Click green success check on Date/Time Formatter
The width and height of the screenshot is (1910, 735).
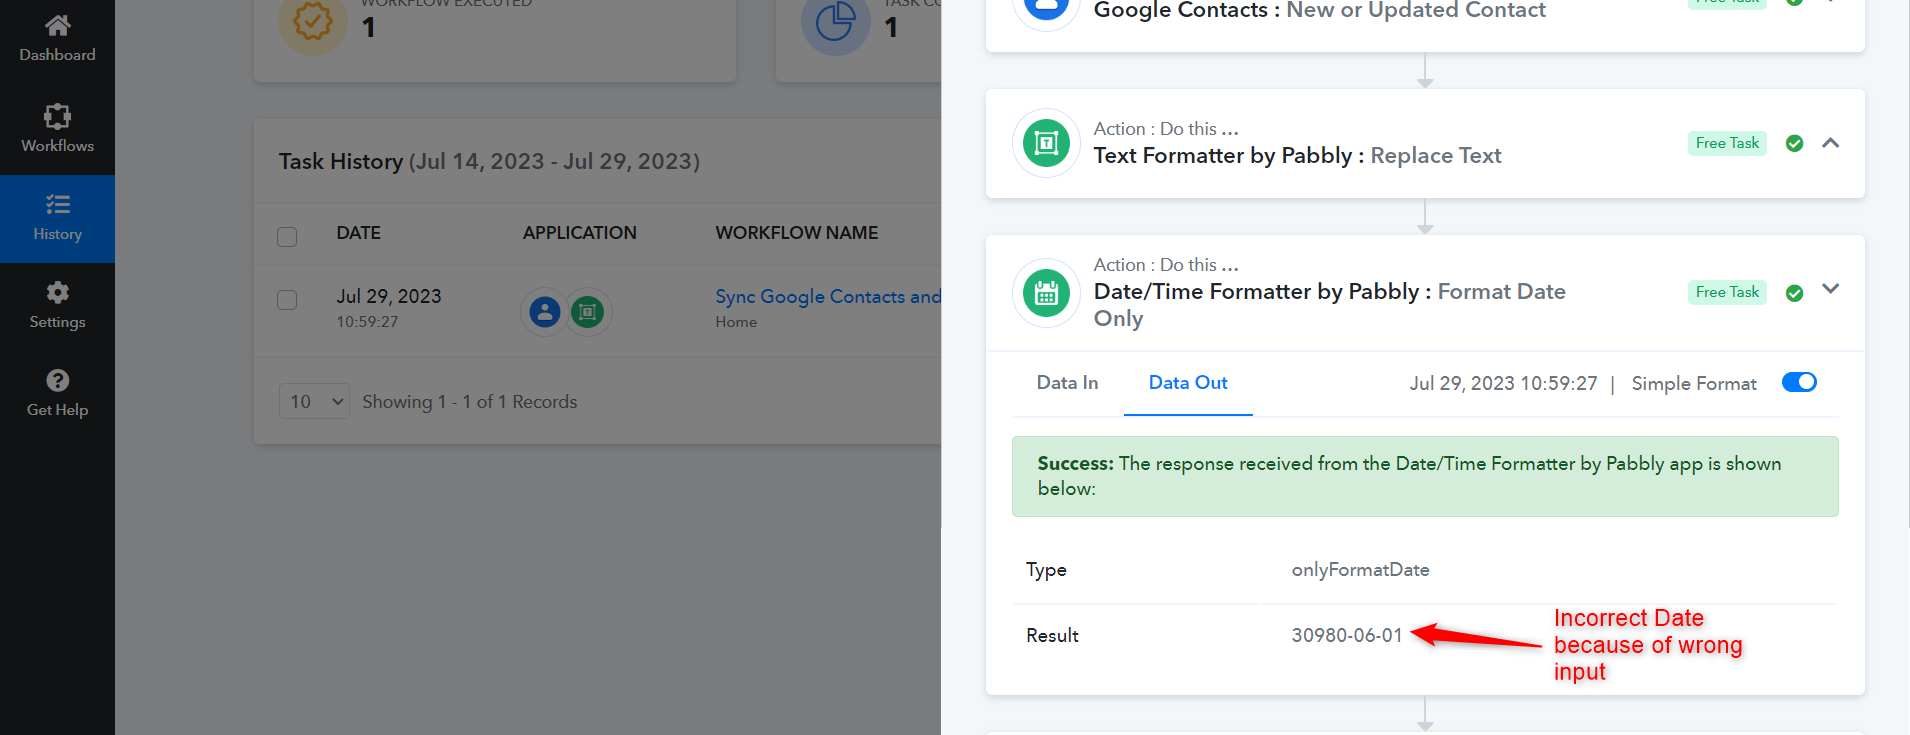click(x=1794, y=292)
